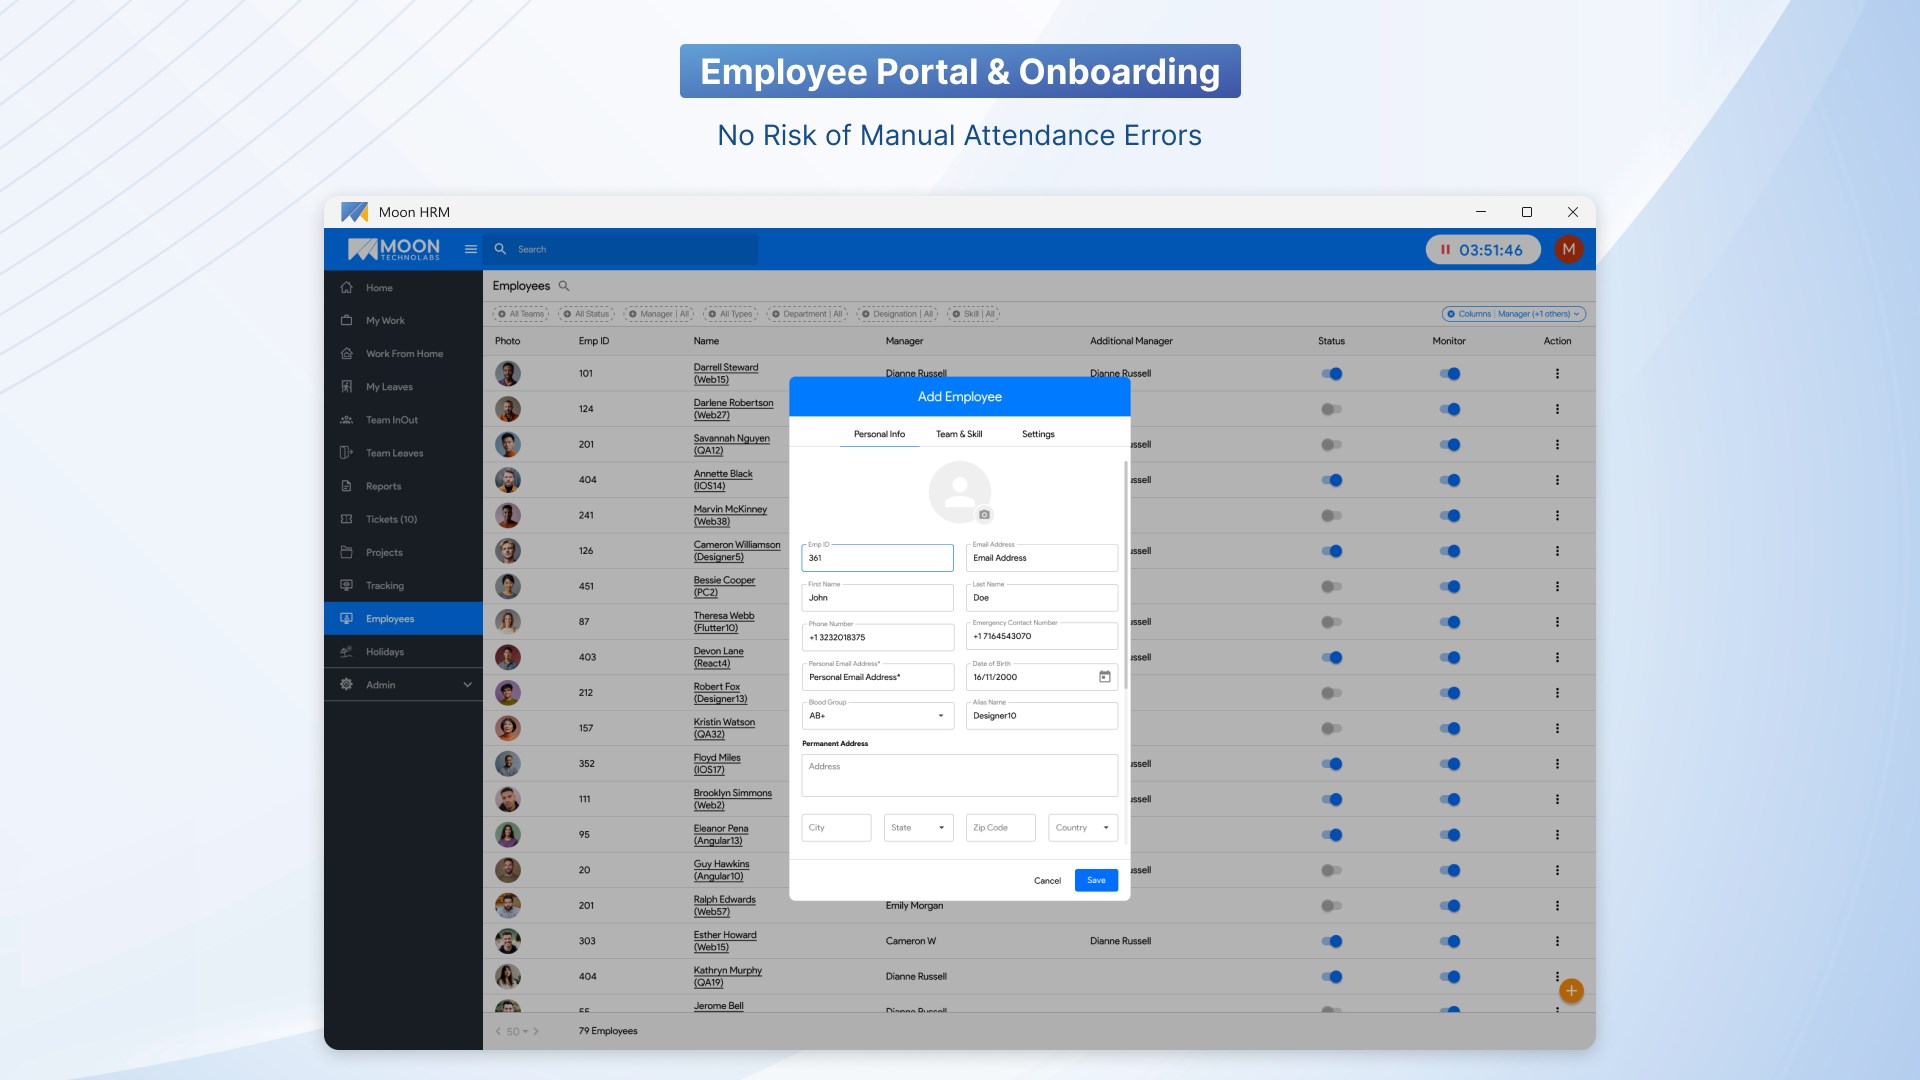Image resolution: width=1920 pixels, height=1080 pixels.
Task: Click the camera icon on profile photo
Action: [984, 515]
